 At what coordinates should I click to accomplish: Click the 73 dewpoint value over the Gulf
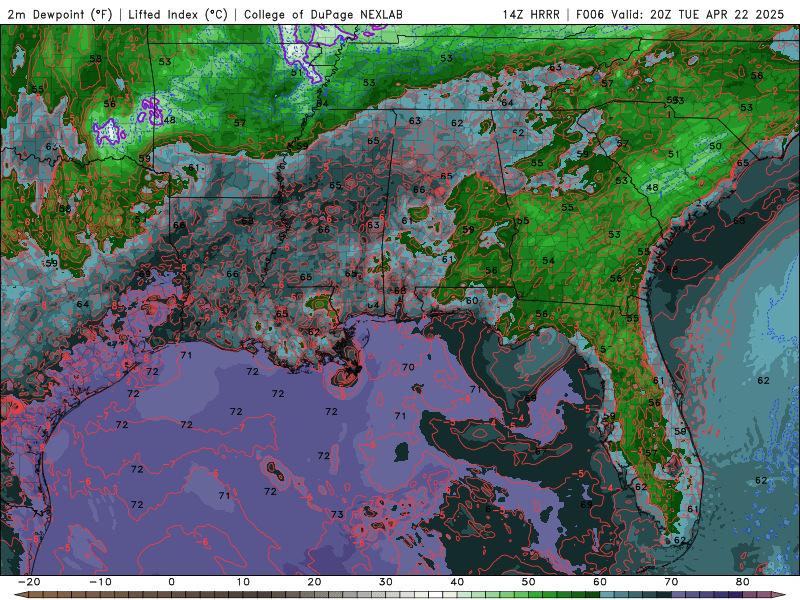pos(337,514)
